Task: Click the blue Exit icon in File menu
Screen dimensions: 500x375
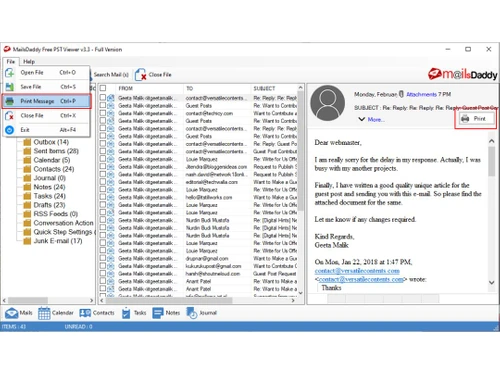Action: [10, 130]
